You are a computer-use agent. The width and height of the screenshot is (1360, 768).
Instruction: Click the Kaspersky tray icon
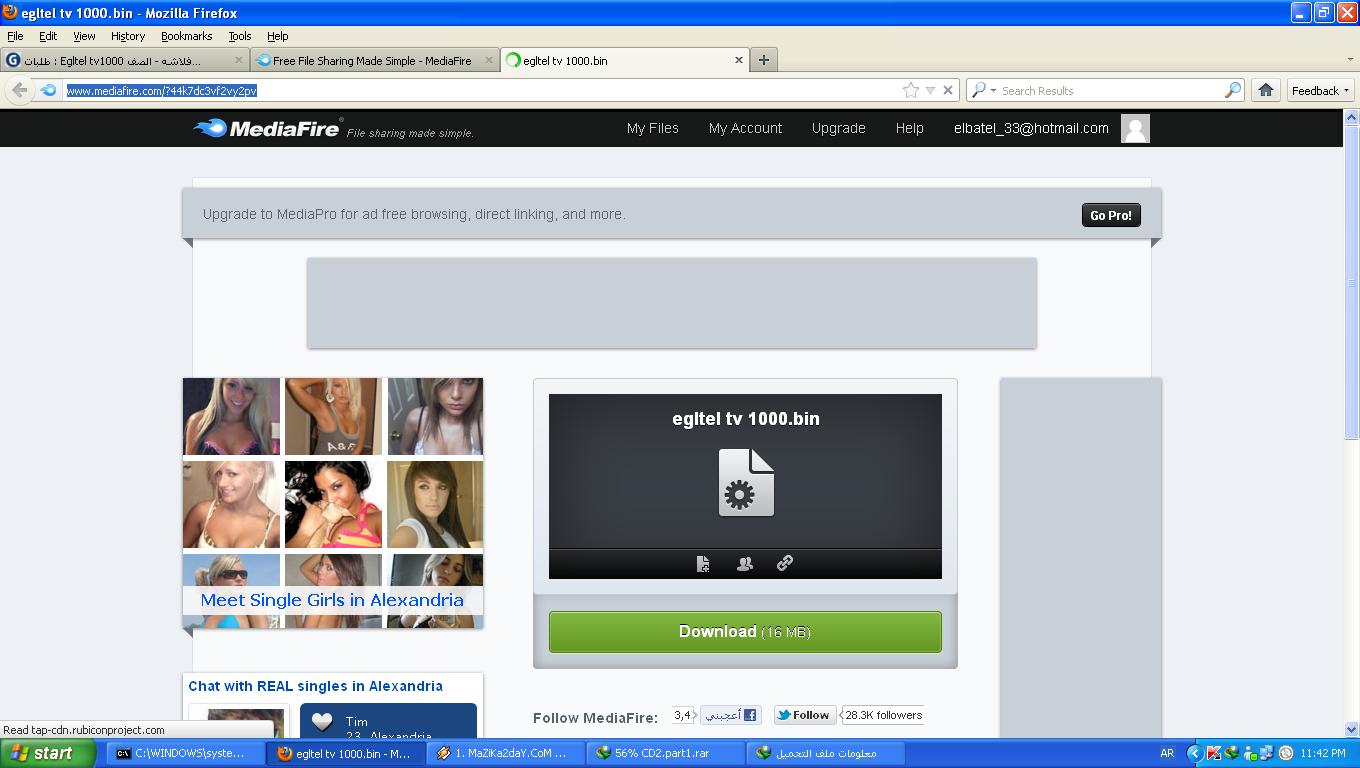pyautogui.click(x=1214, y=753)
